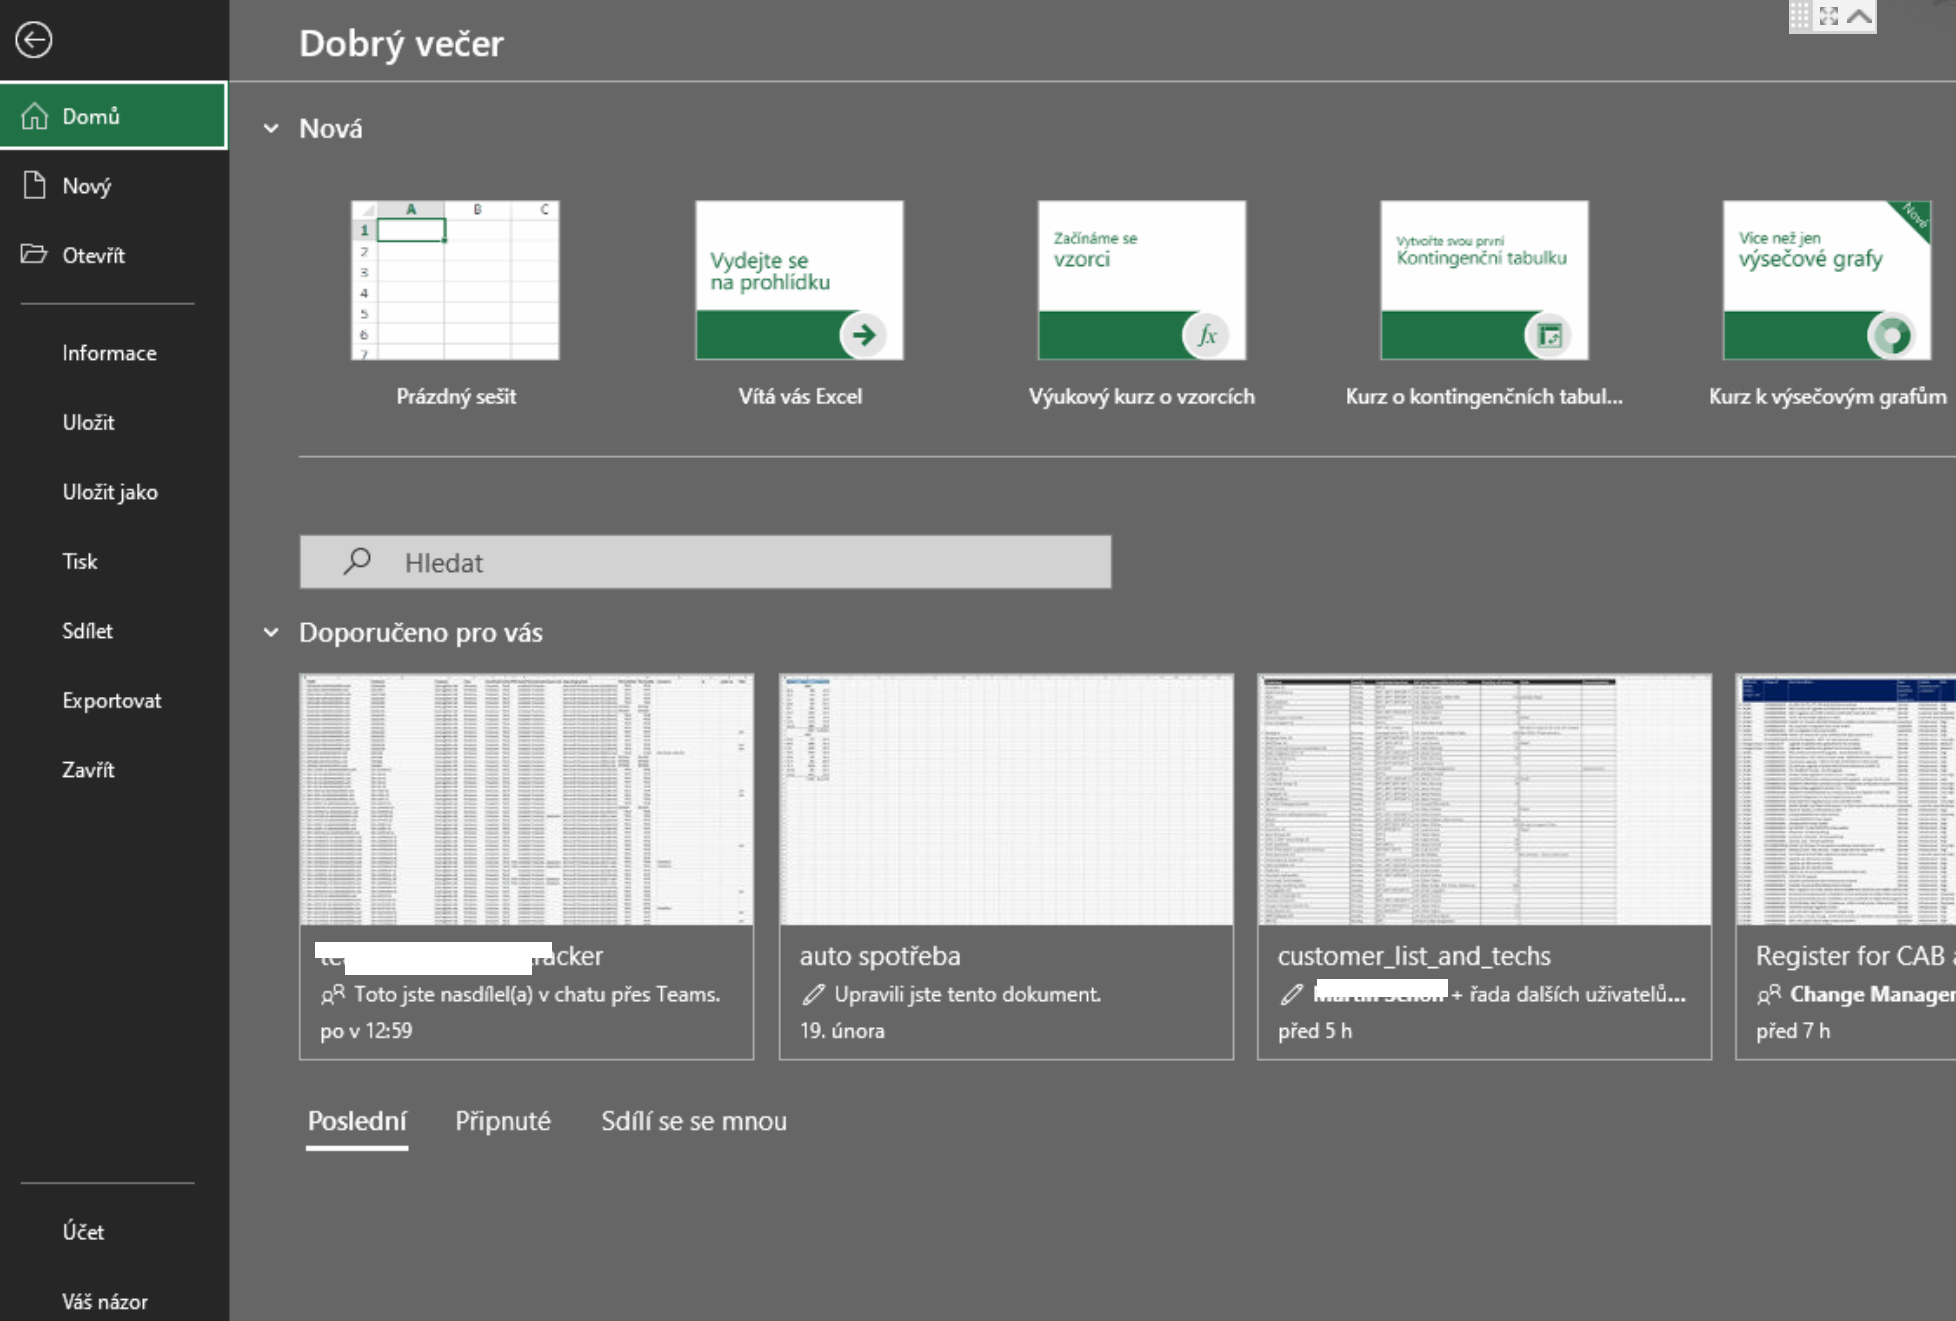
Task: Collapse the Doporučeno pro vás section
Action: (271, 633)
